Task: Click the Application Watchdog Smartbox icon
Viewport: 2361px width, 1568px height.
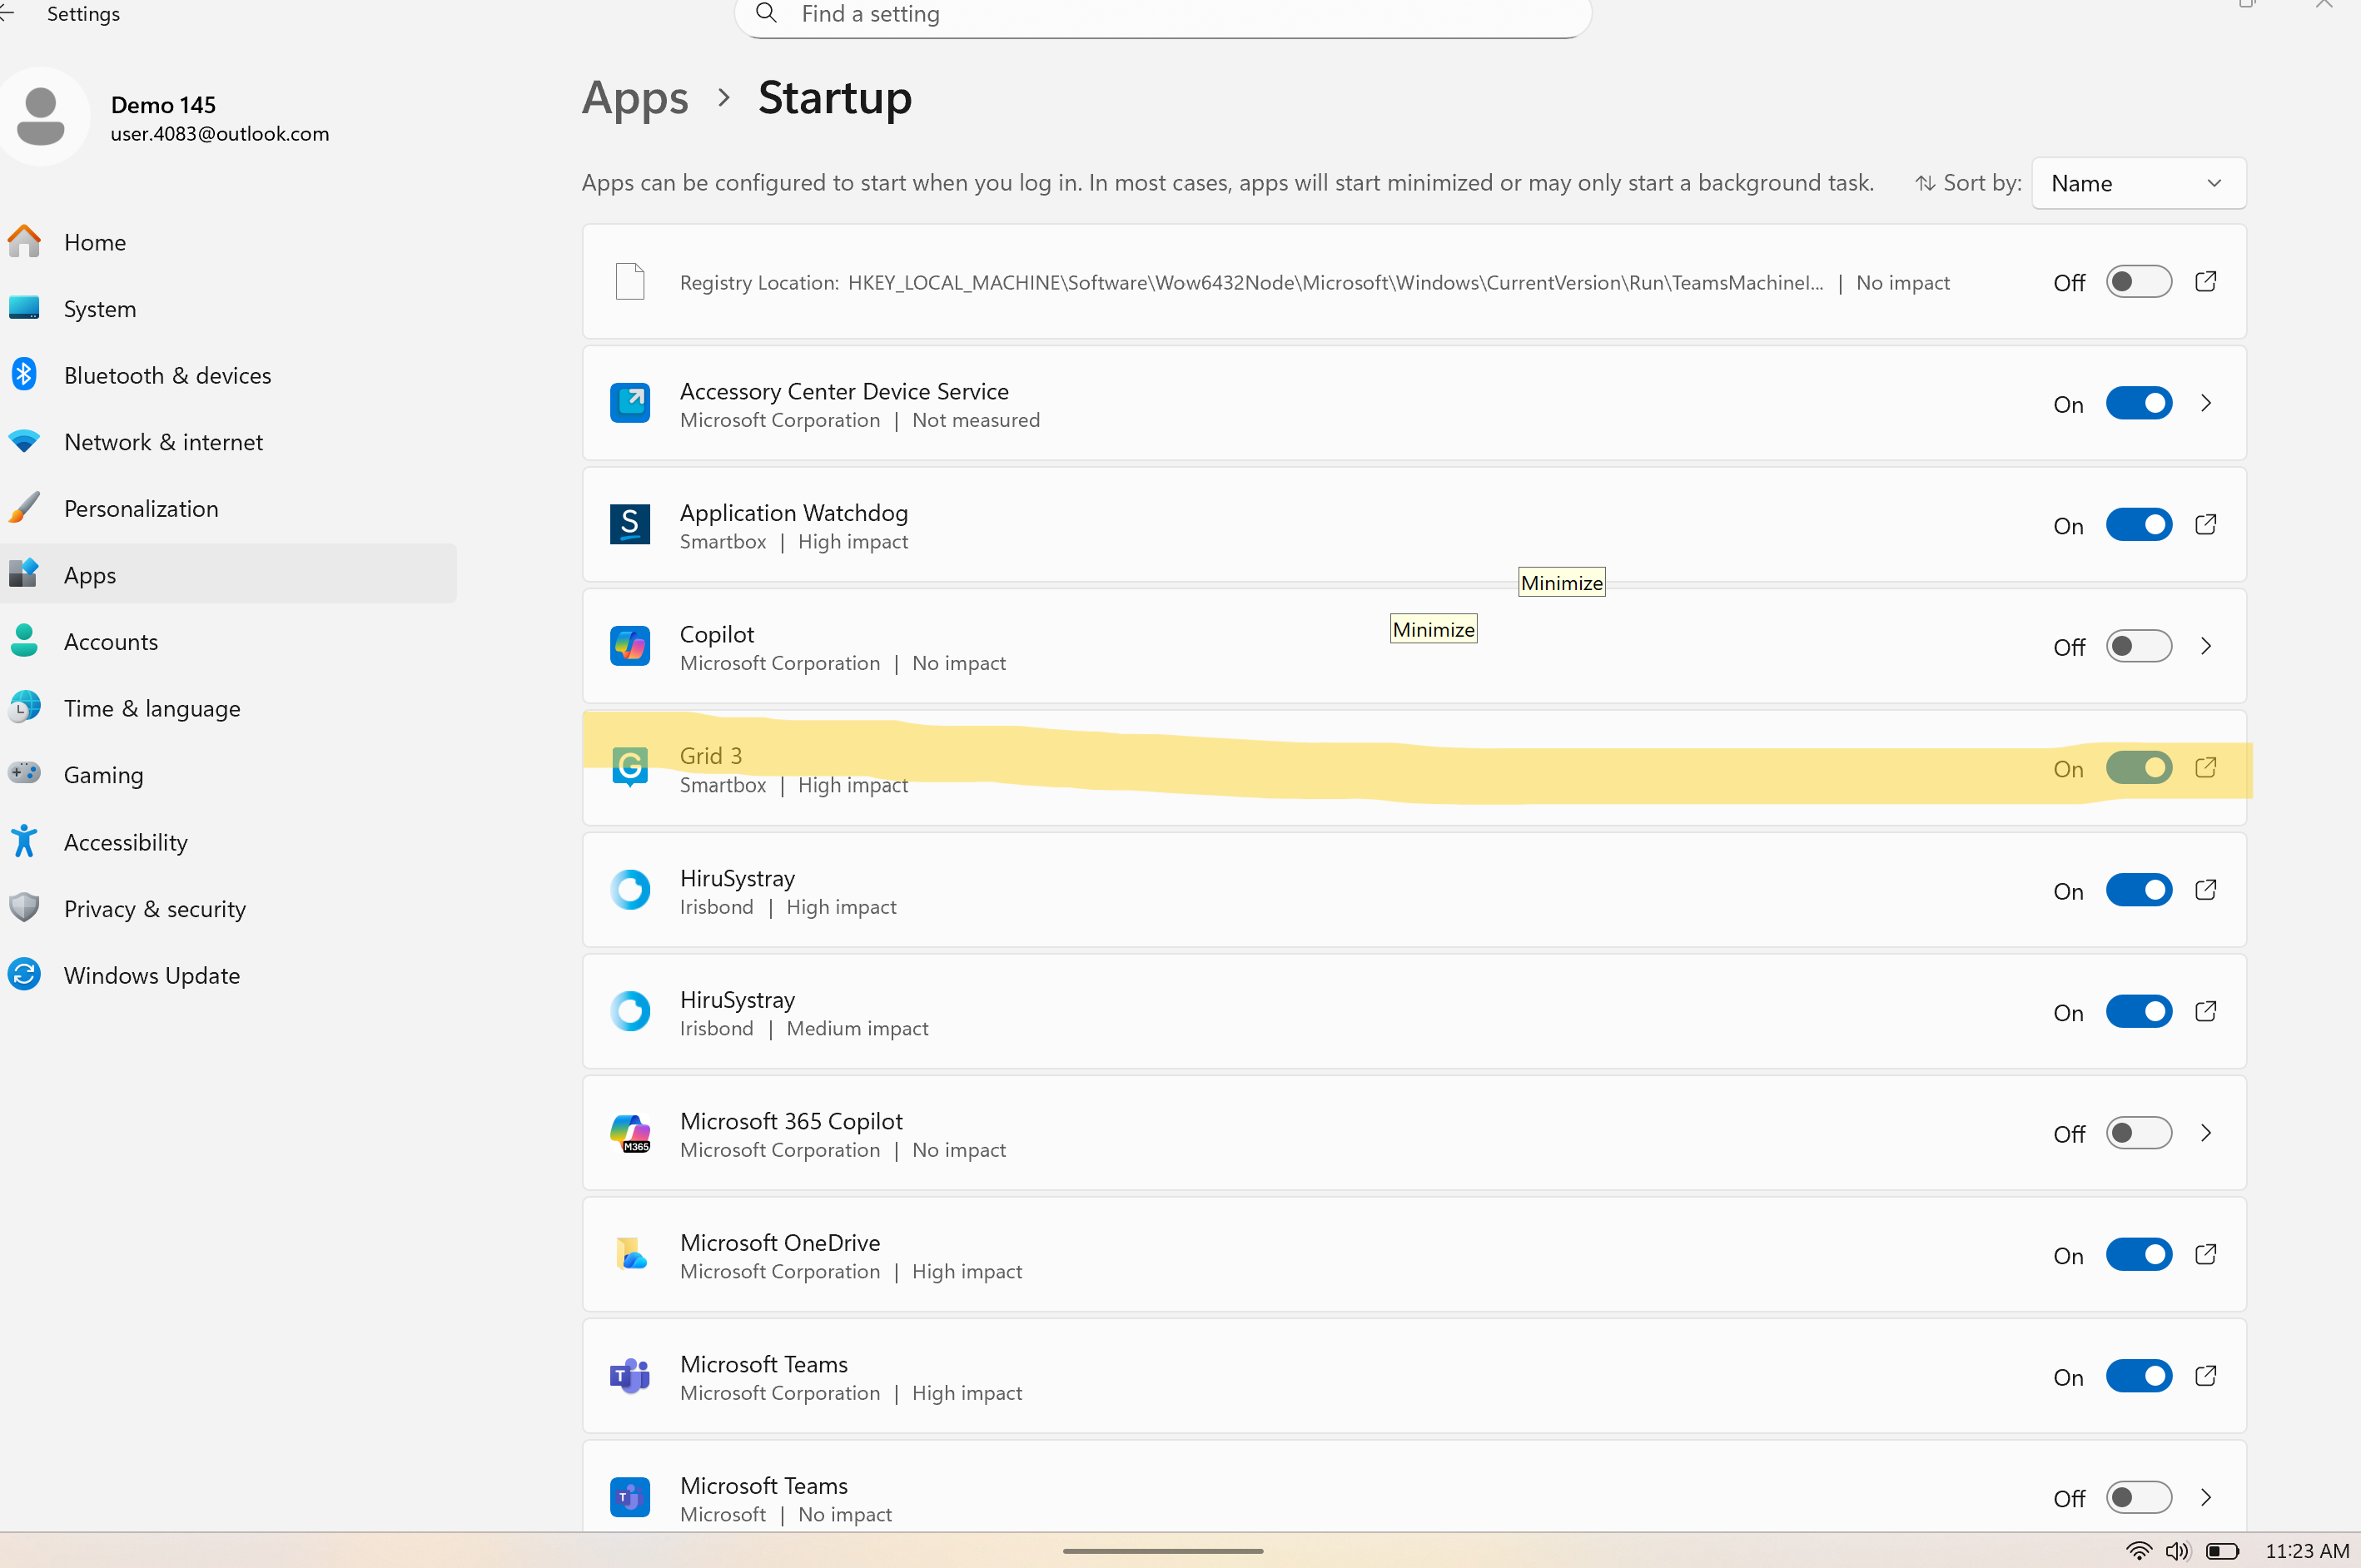Action: coord(629,524)
